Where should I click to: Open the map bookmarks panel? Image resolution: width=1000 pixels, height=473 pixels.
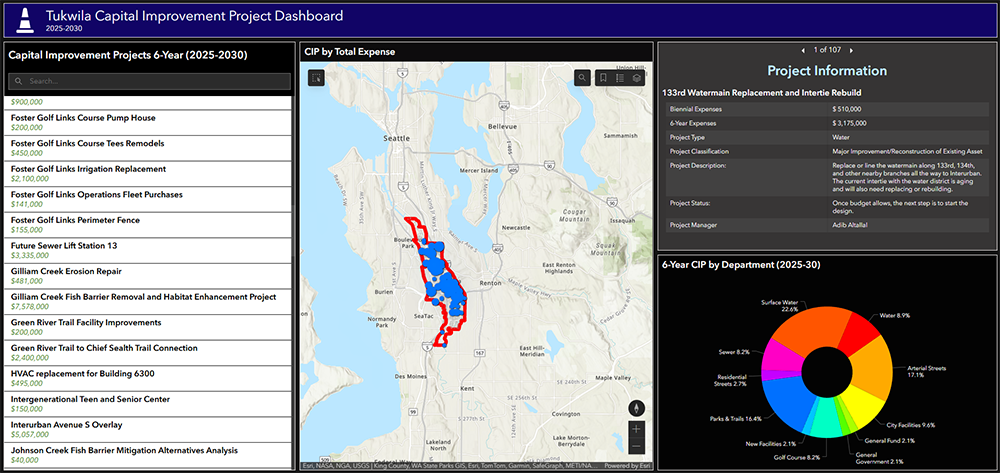(x=602, y=77)
